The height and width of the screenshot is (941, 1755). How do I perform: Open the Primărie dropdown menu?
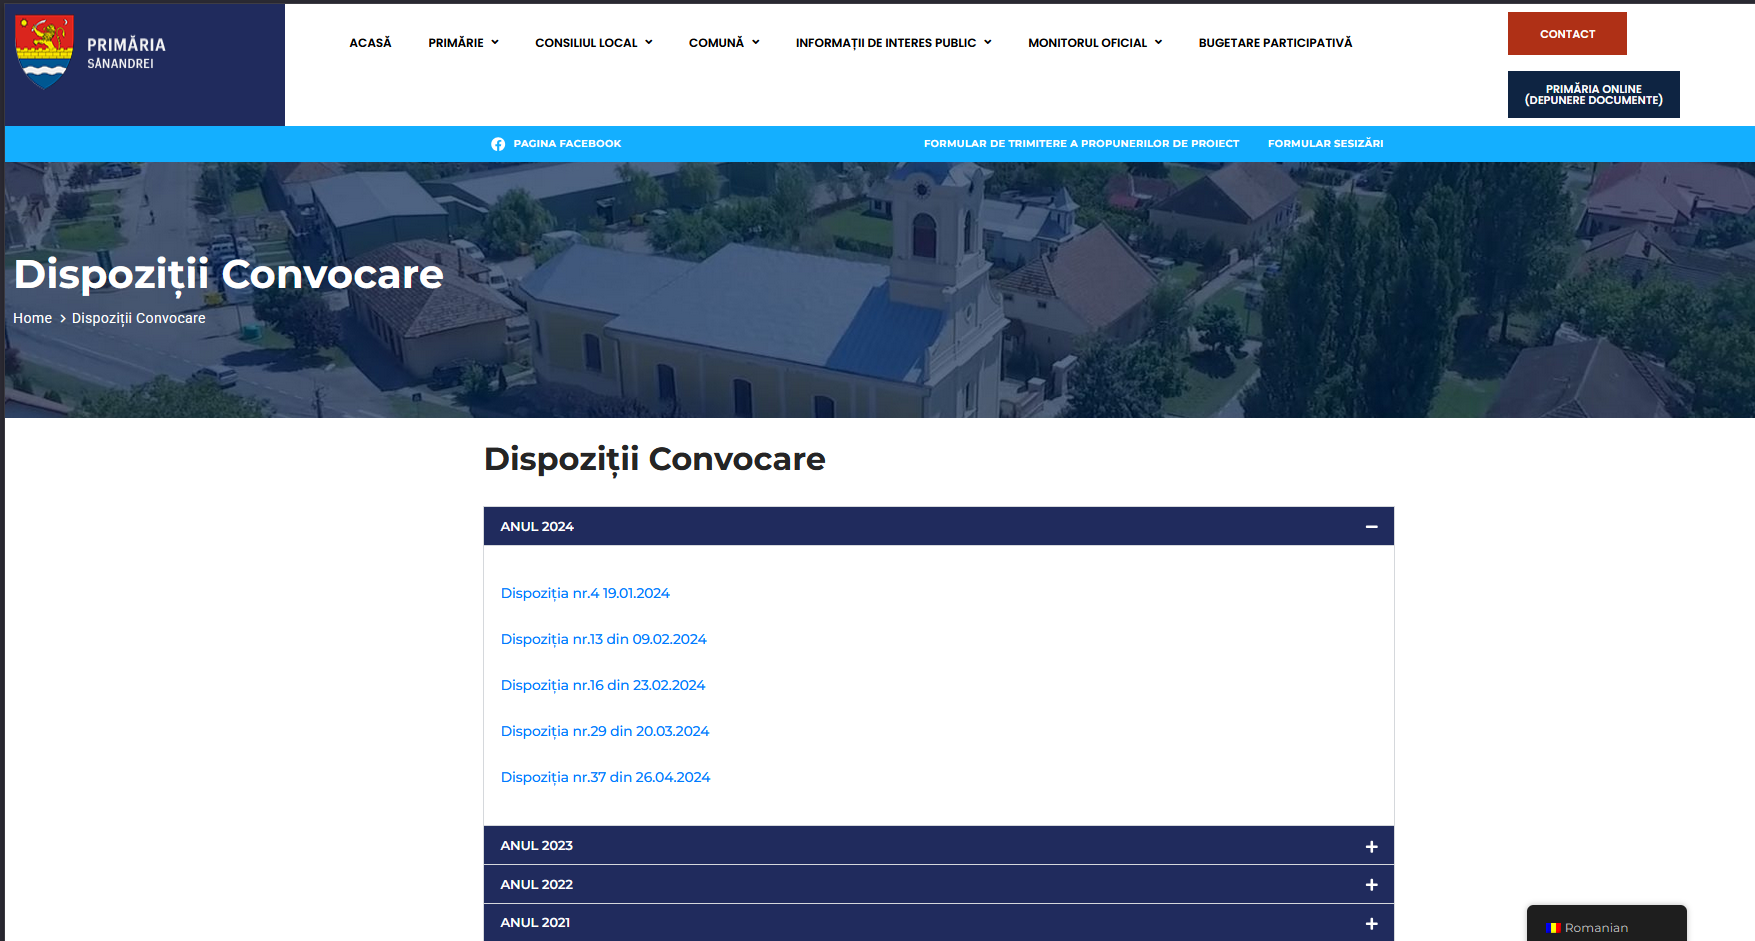pyautogui.click(x=463, y=43)
